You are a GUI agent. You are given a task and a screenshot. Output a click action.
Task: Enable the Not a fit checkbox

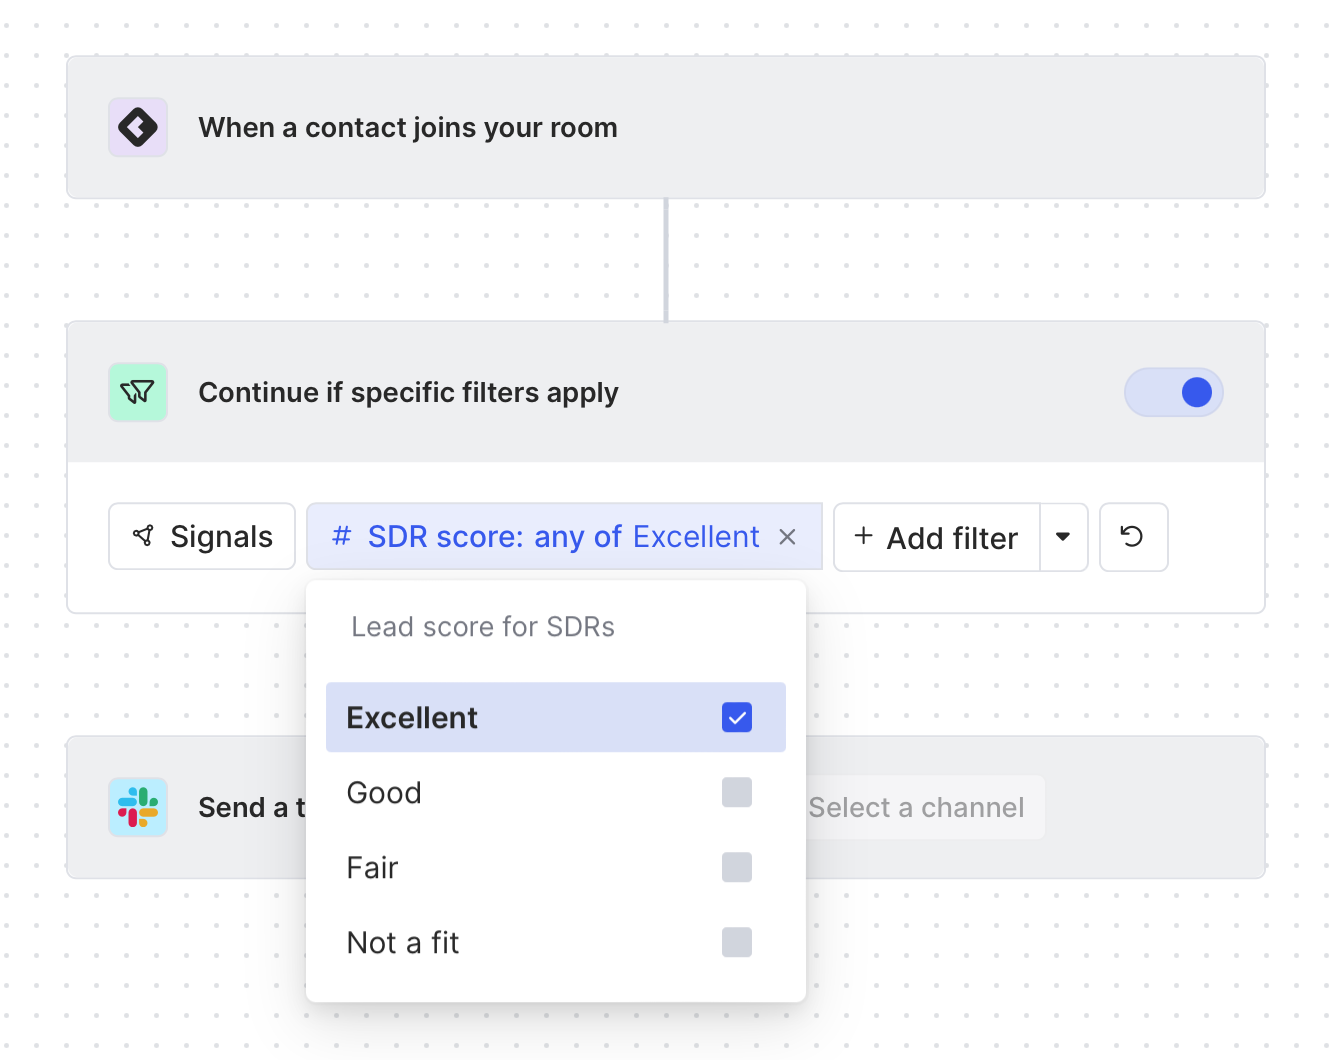tap(737, 942)
